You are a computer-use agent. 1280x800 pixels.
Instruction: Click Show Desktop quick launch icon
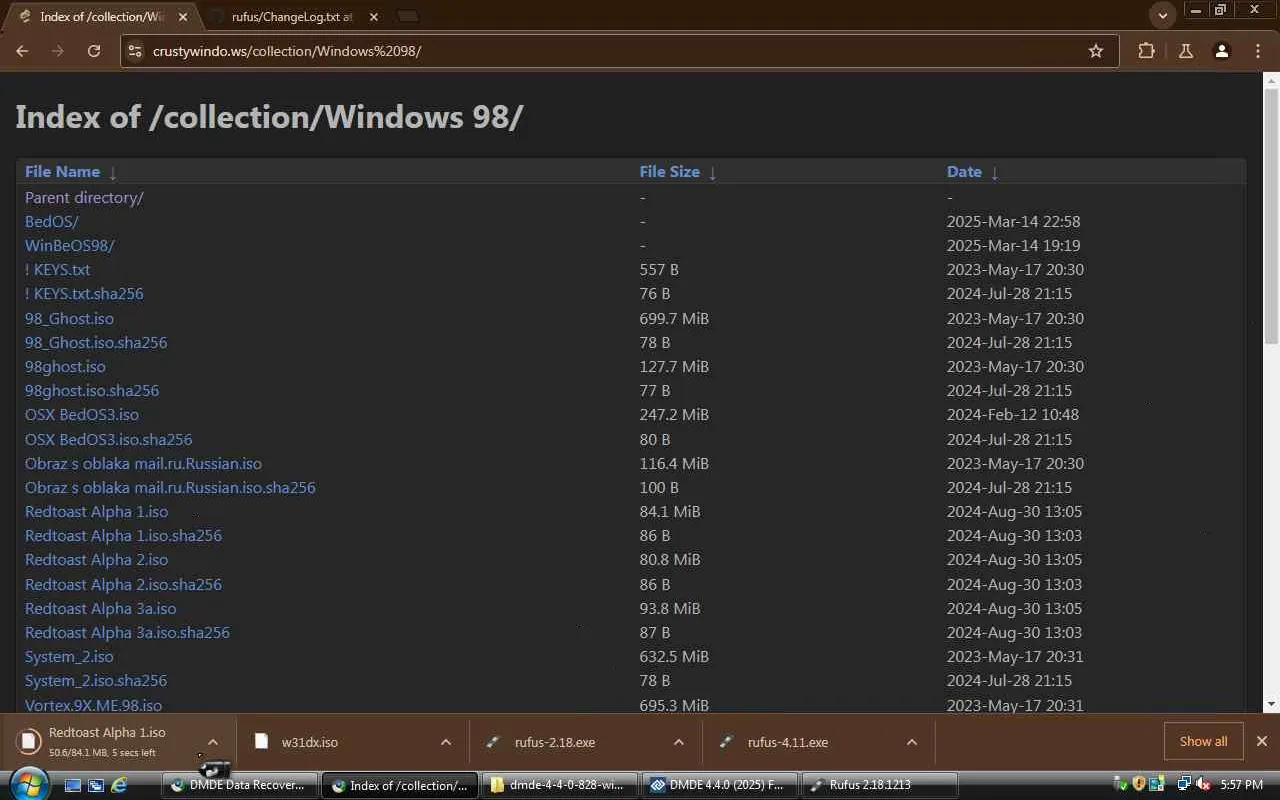(72, 785)
